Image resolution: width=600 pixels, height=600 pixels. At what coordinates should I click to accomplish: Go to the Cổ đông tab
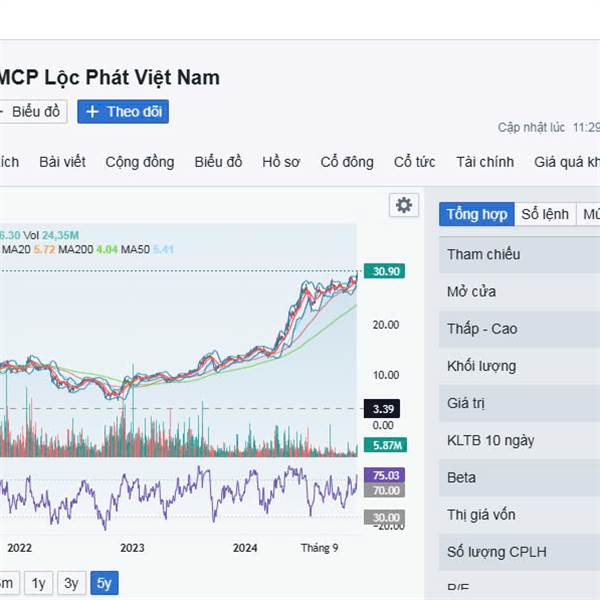click(x=347, y=162)
